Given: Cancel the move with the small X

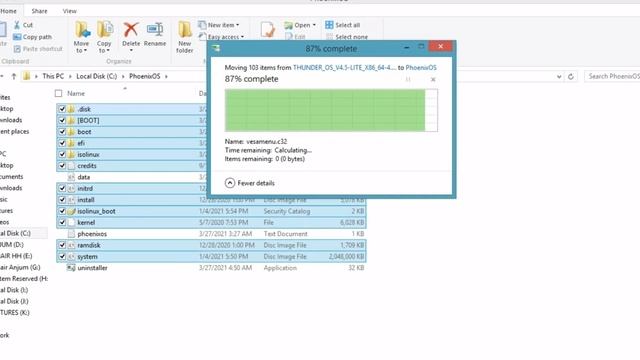Looking at the screenshot, I should [433, 79].
